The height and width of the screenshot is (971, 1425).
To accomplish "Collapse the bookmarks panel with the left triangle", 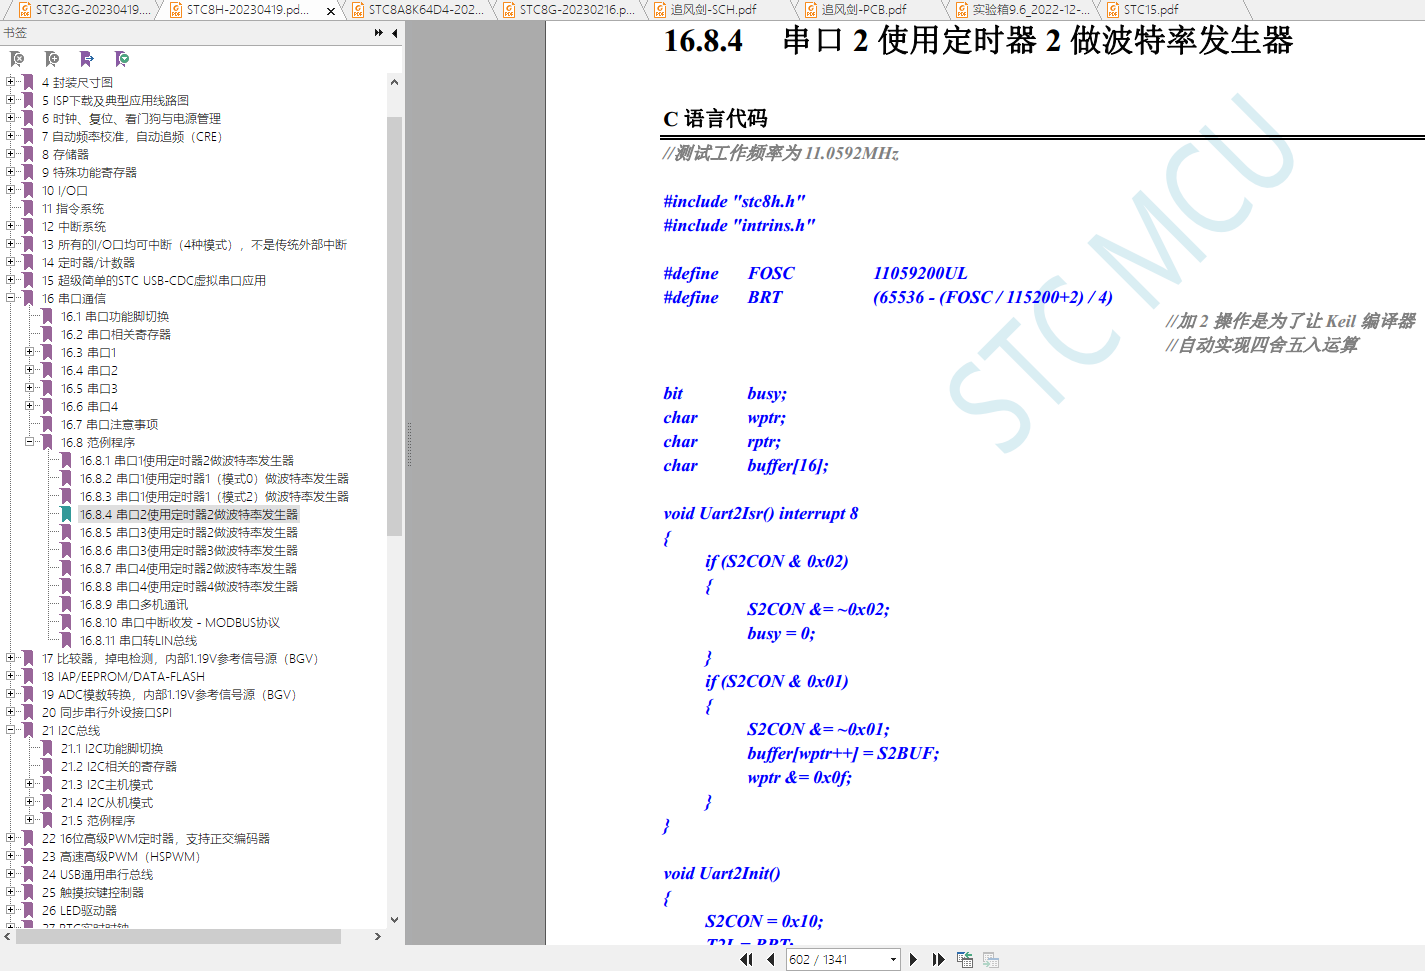I will click(394, 33).
